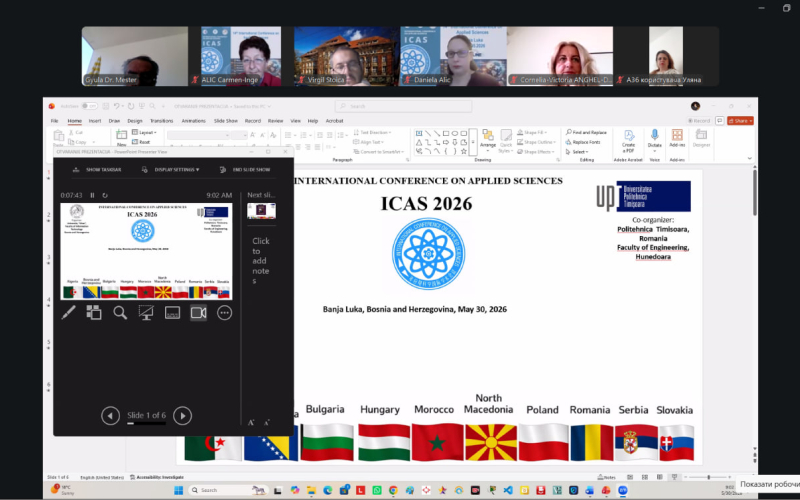Open Visual Studio Code from taskbar

pyautogui.click(x=508, y=490)
